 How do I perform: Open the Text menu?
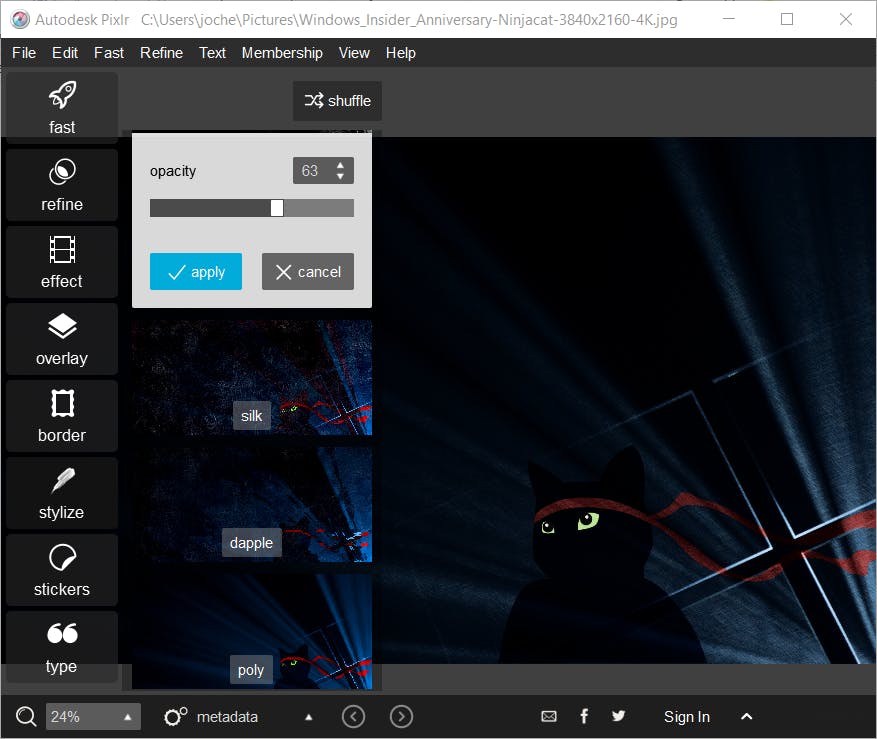tap(212, 53)
